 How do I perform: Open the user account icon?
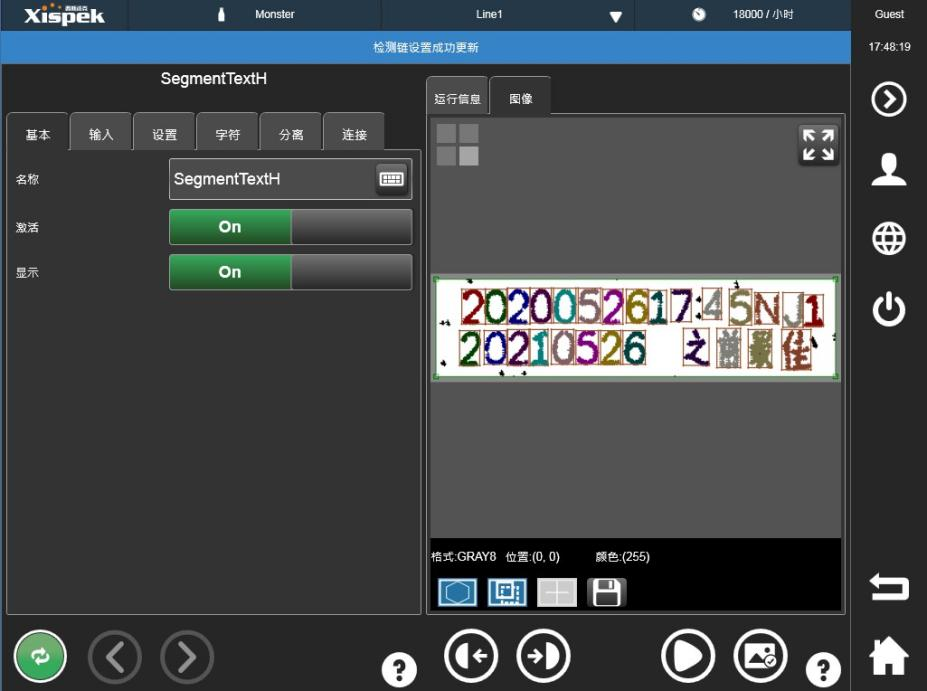pos(889,169)
